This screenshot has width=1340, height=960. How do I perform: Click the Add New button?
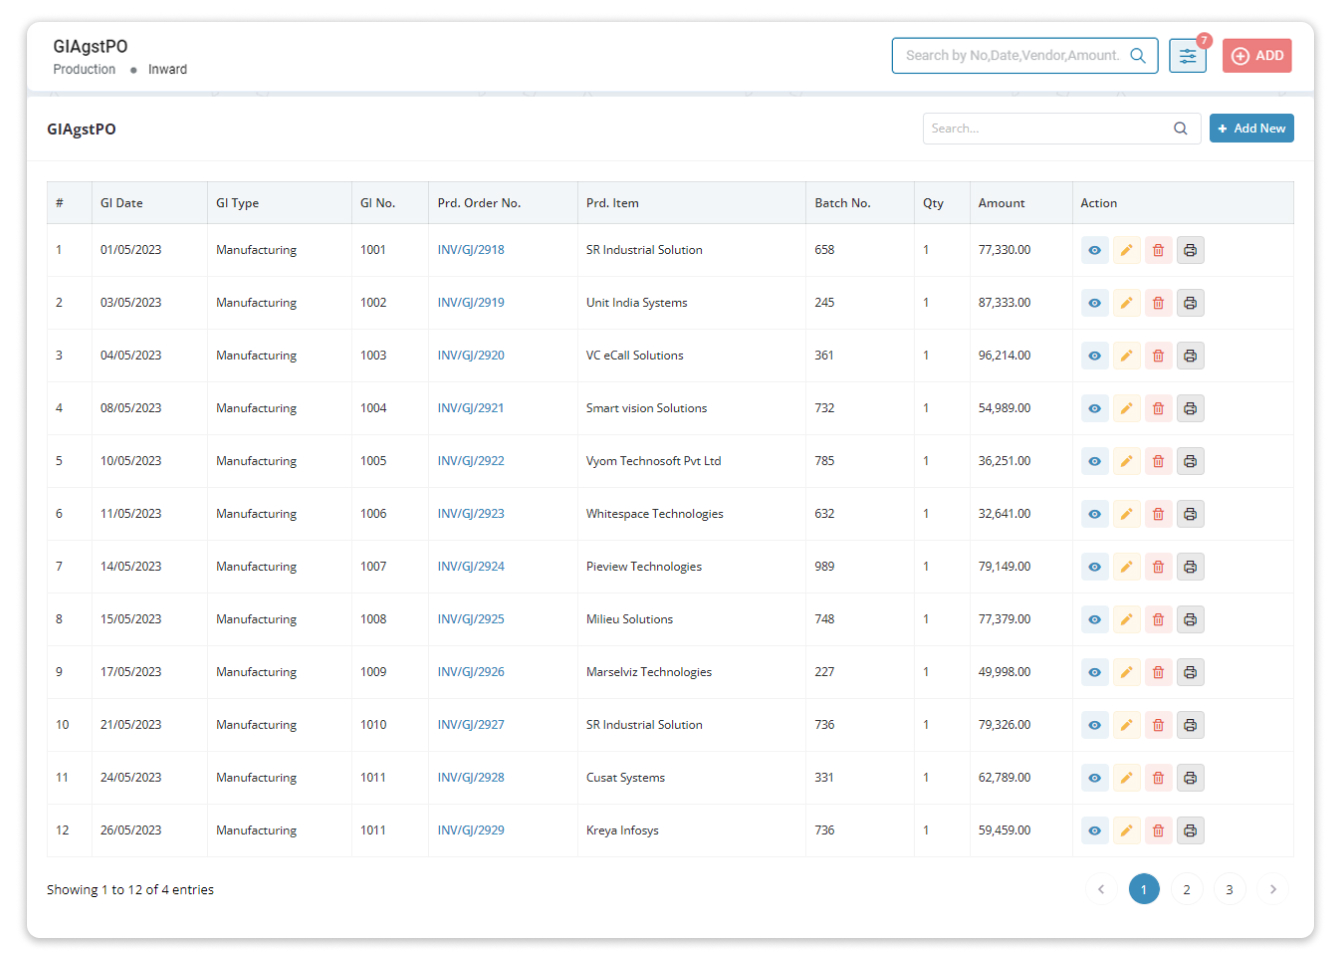coord(1251,128)
